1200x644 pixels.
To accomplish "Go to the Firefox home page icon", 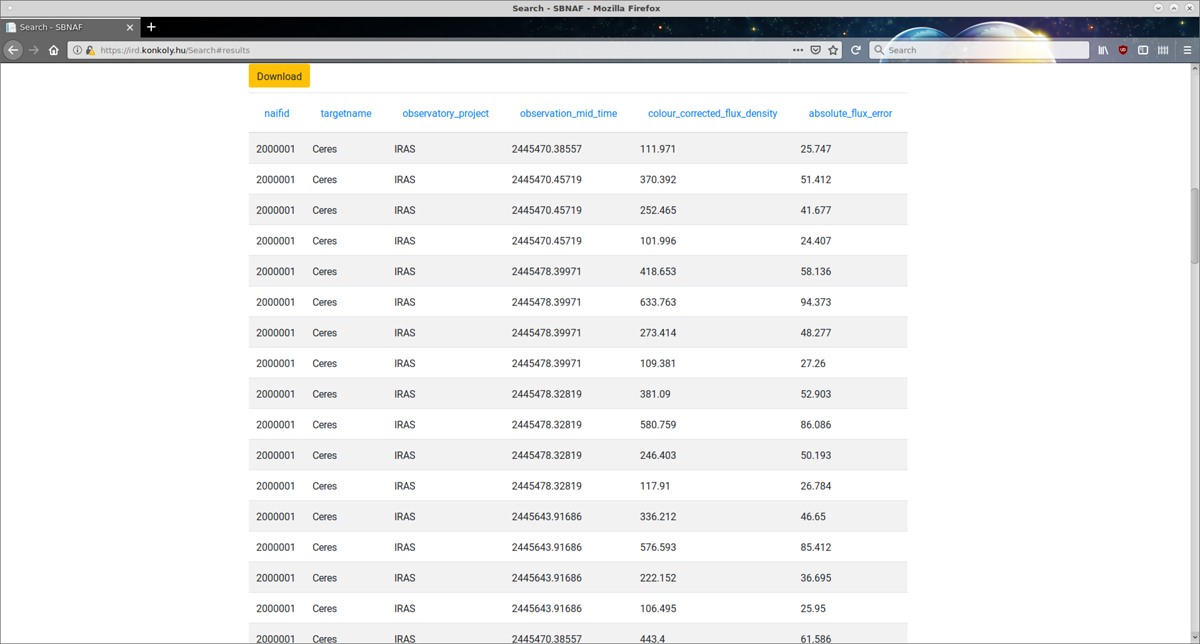I will pos(54,50).
